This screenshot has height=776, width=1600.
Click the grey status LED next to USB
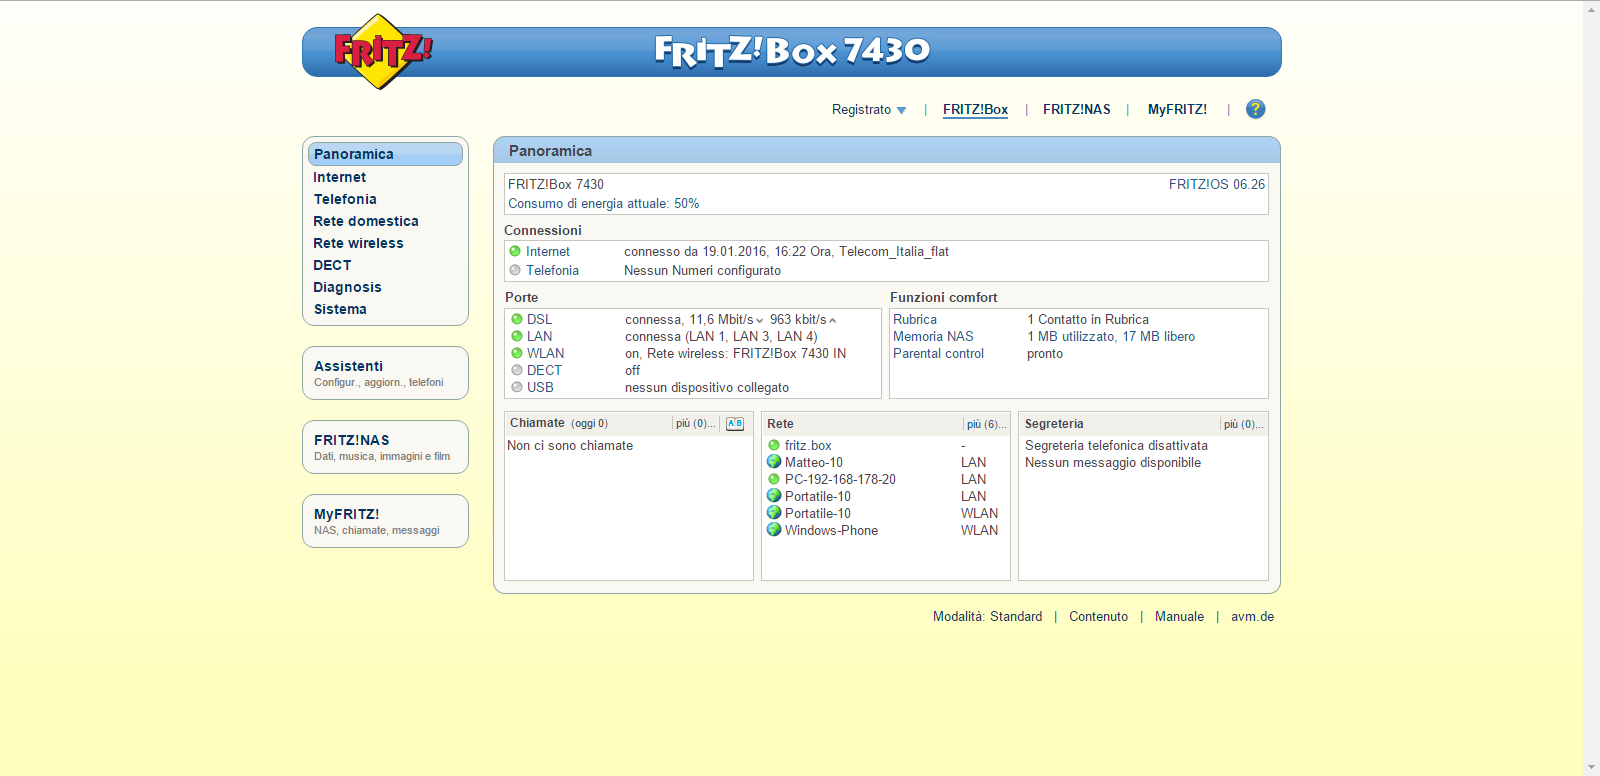click(517, 387)
